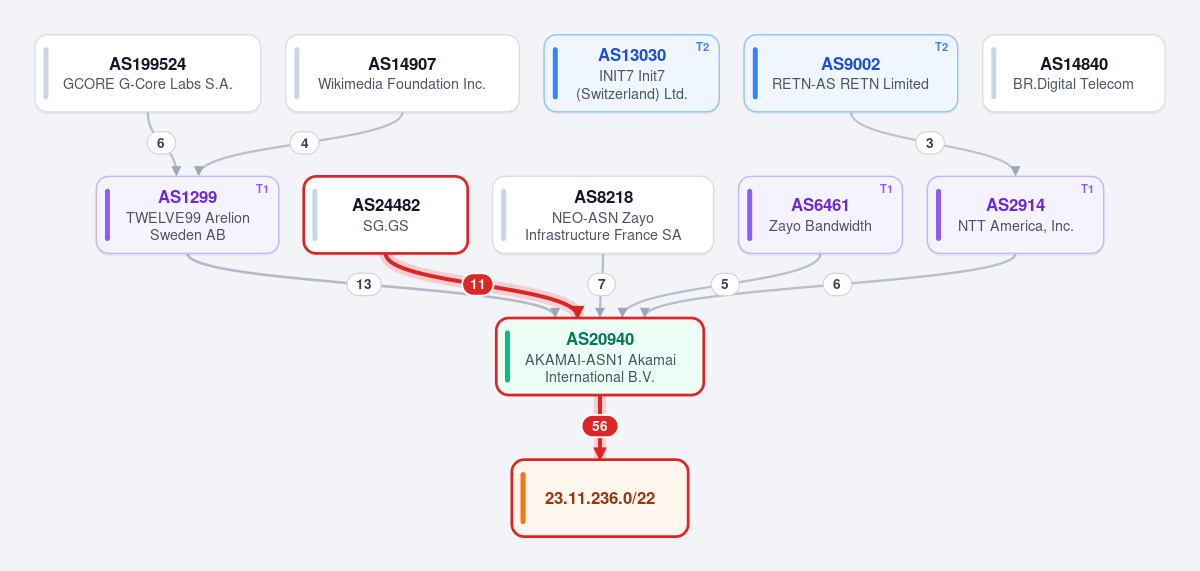Click the edge count badge 7
This screenshot has width=1200, height=571.
pyautogui.click(x=601, y=285)
